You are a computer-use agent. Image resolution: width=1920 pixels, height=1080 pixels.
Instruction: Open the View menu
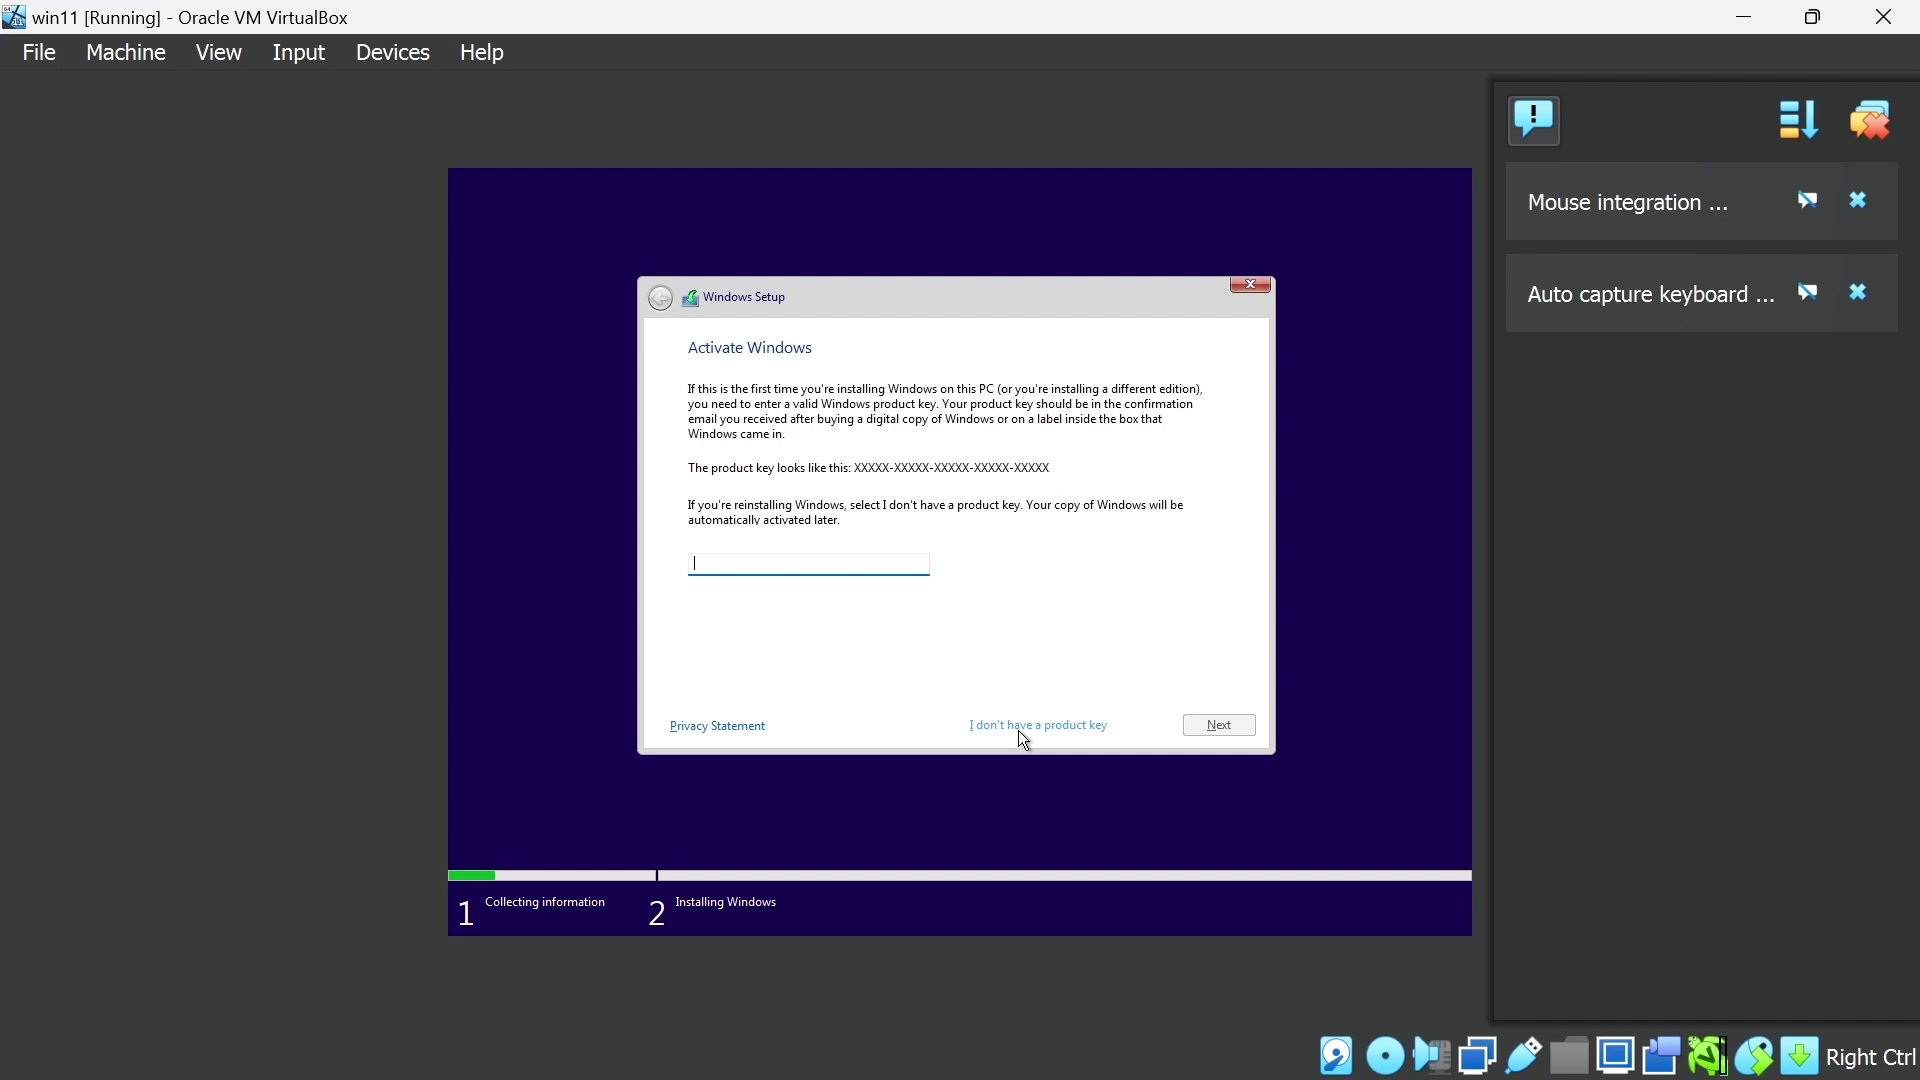[x=218, y=52]
